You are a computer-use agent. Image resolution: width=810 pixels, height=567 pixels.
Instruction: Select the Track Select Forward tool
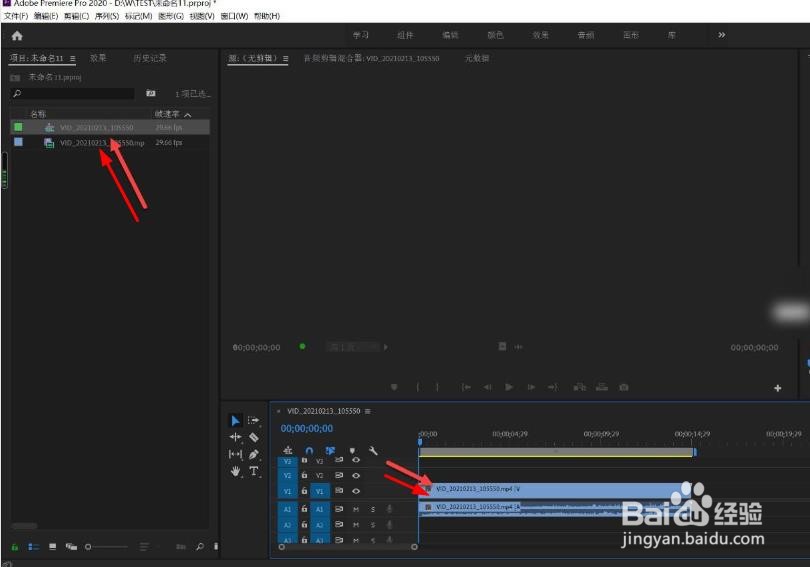pos(253,420)
